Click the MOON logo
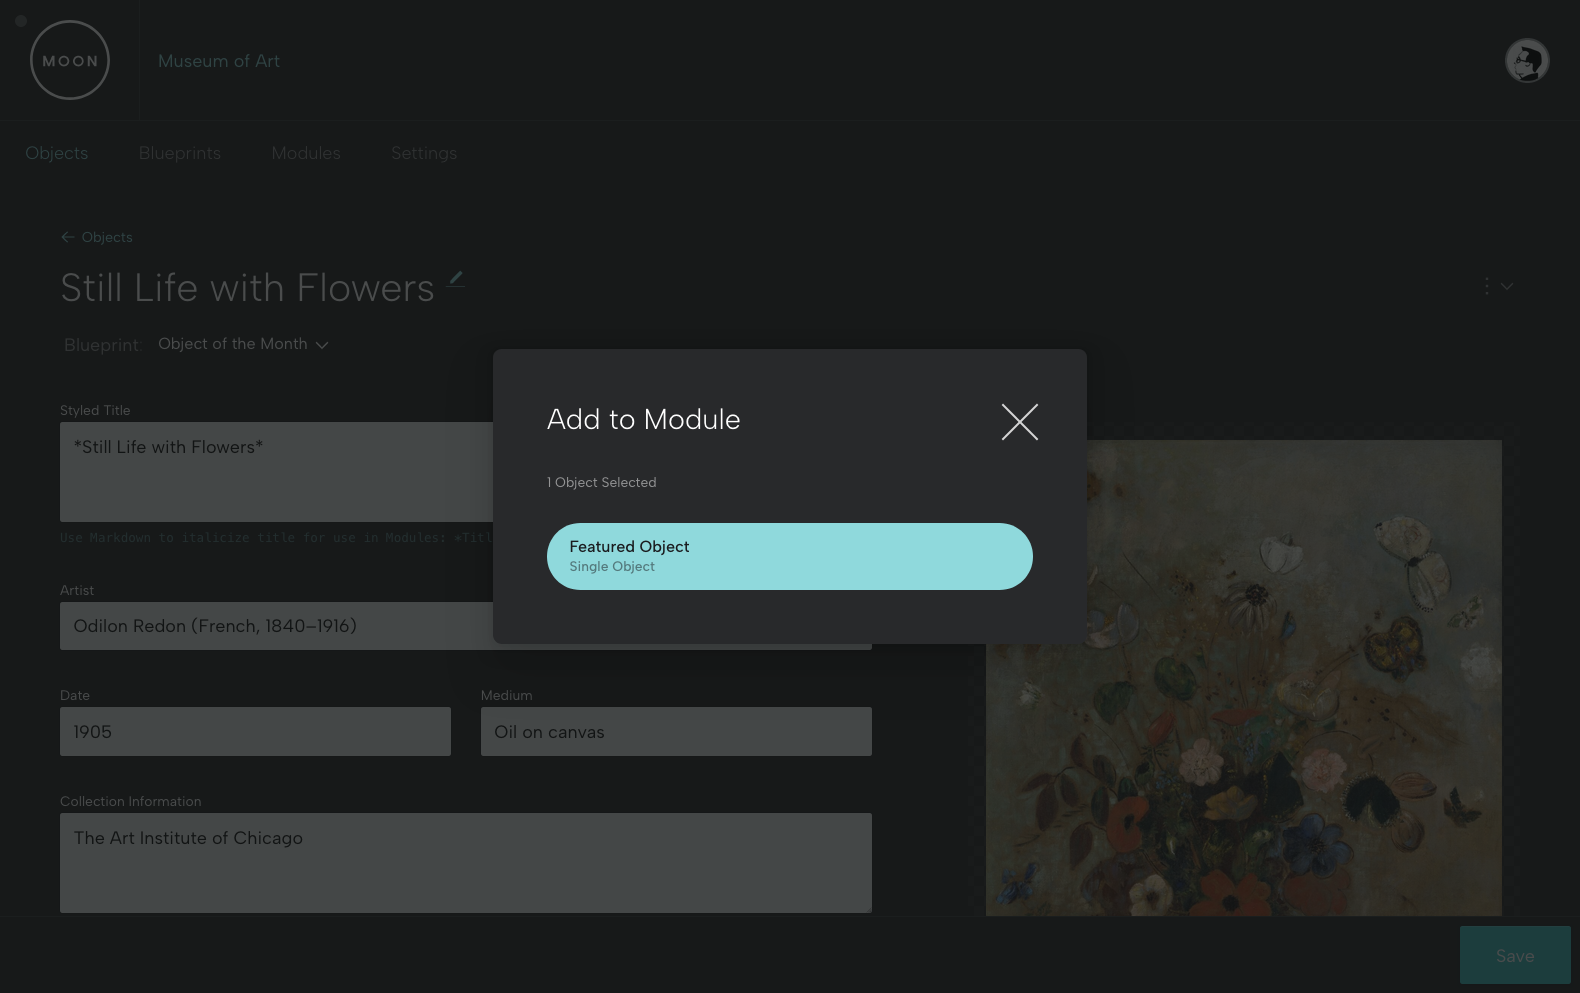This screenshot has width=1580, height=993. [70, 60]
